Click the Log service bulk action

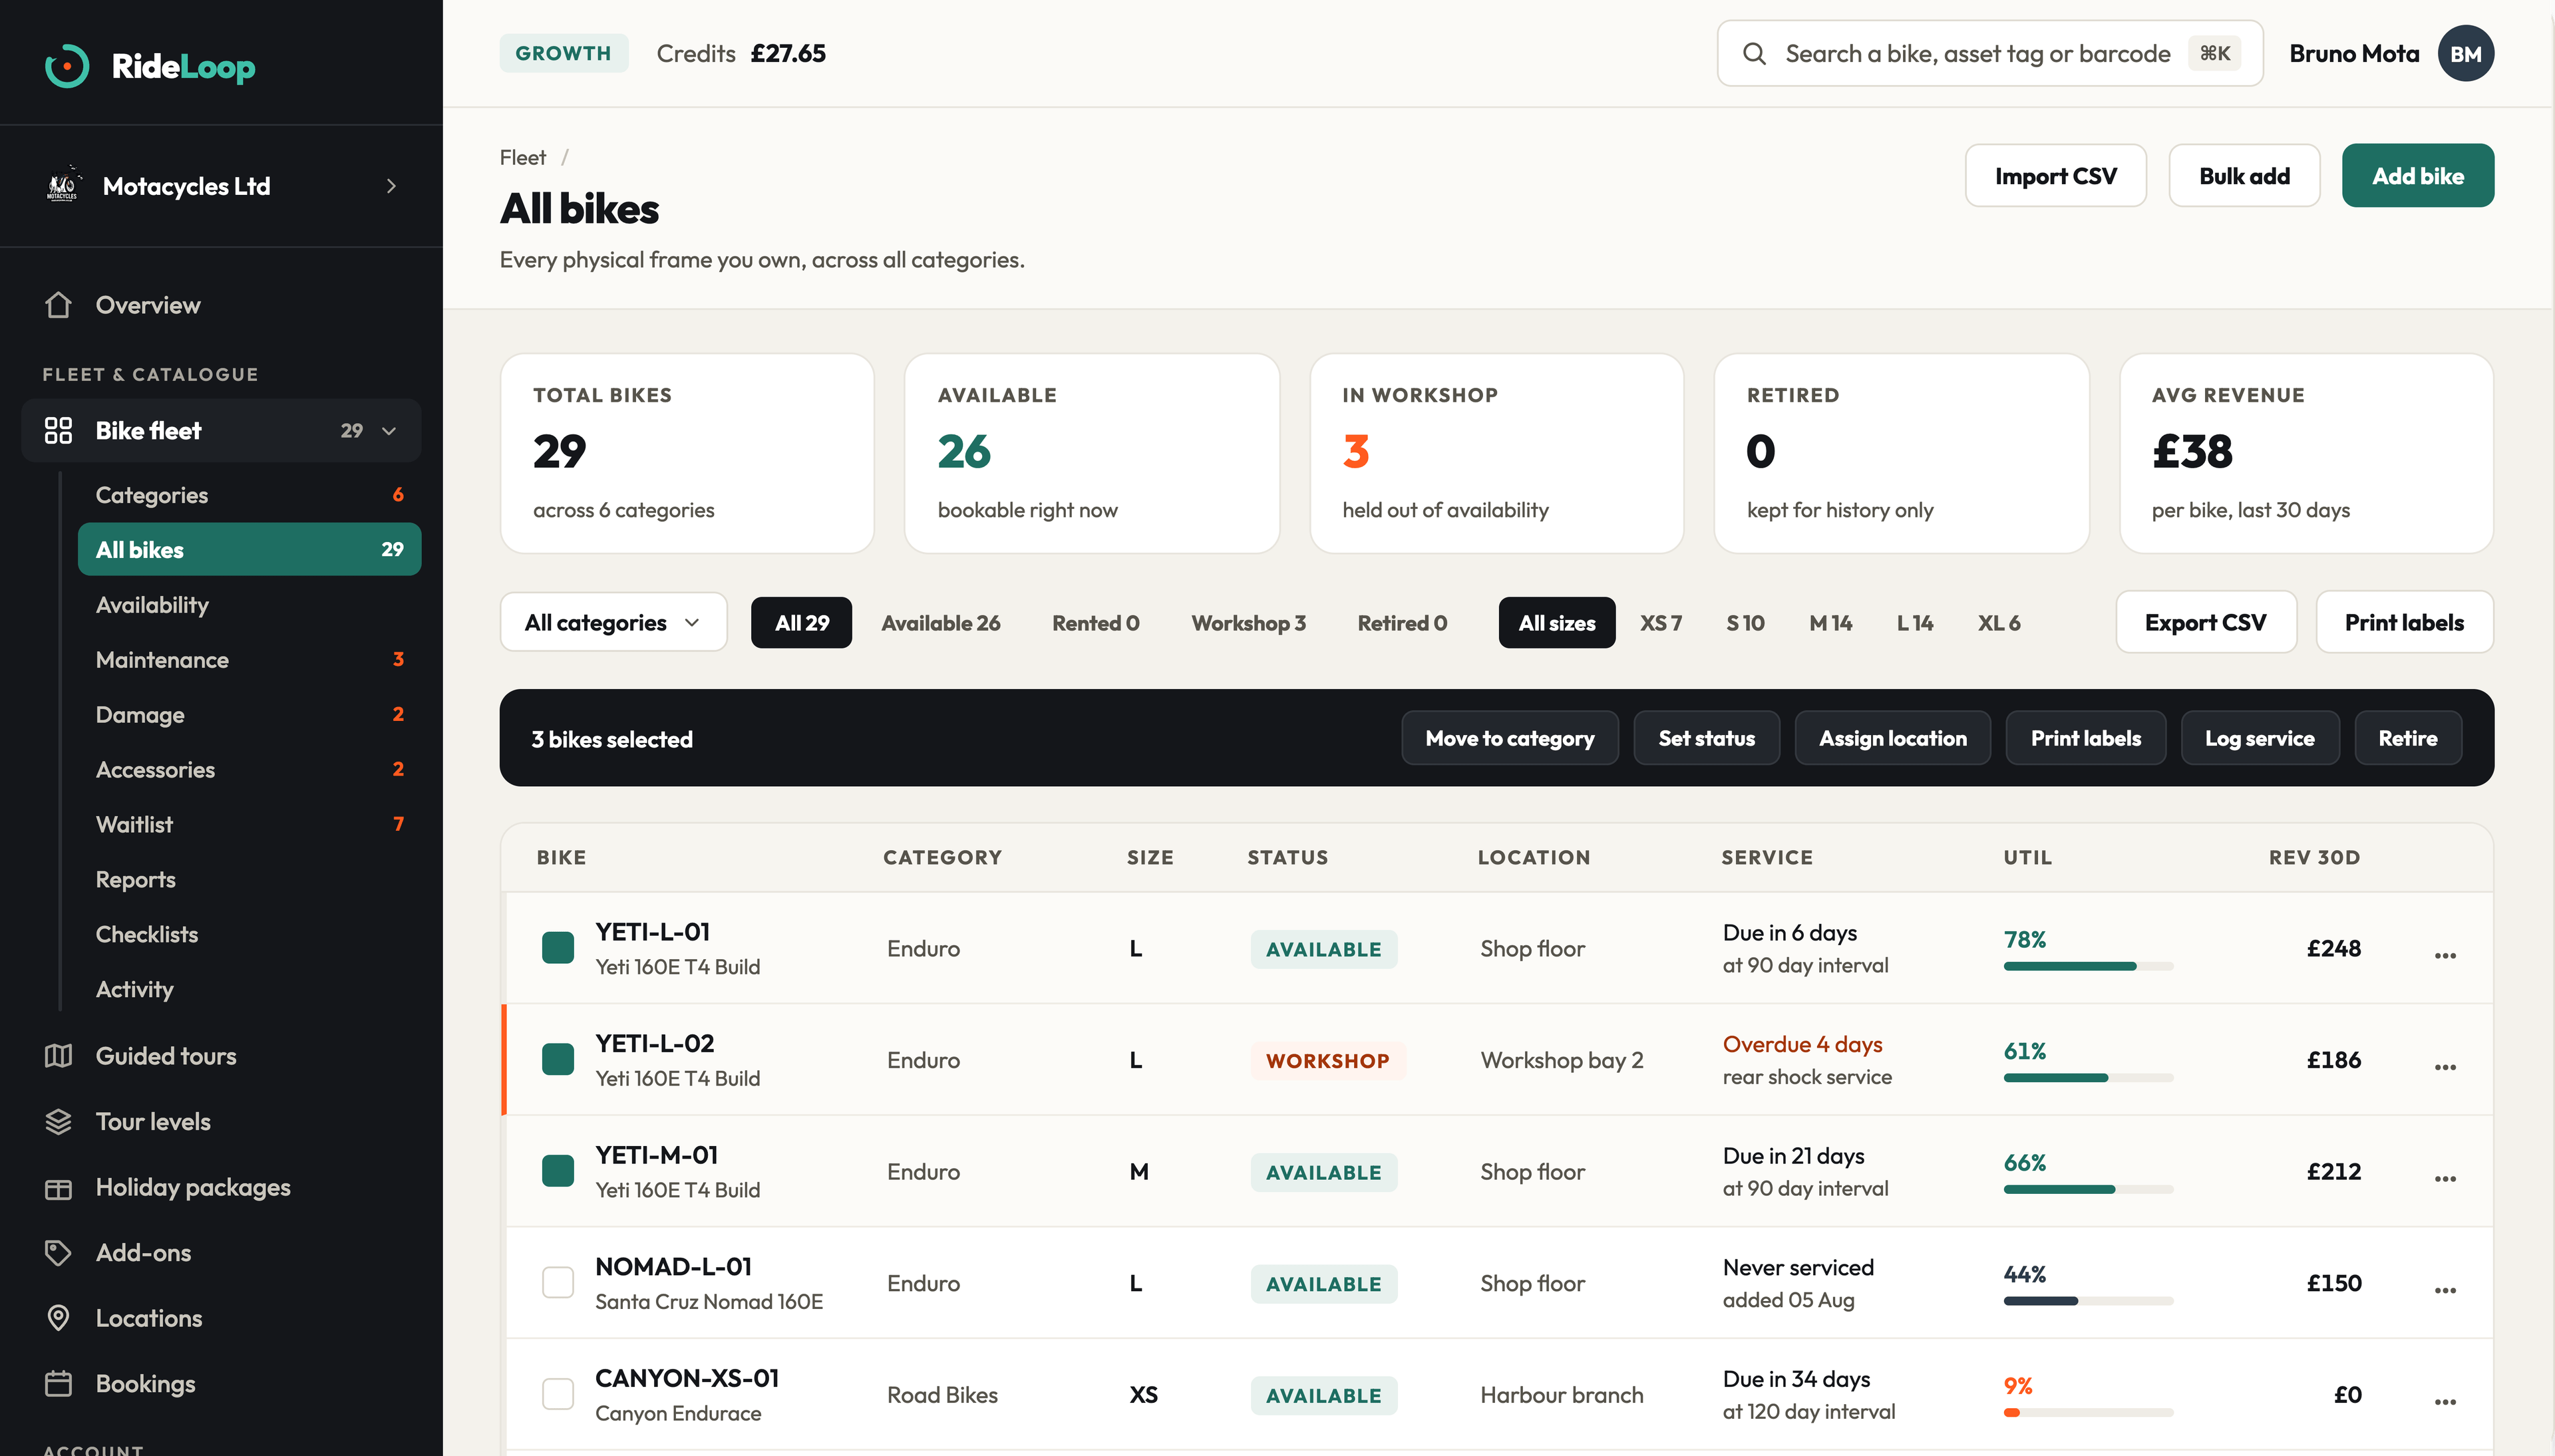click(x=2259, y=738)
